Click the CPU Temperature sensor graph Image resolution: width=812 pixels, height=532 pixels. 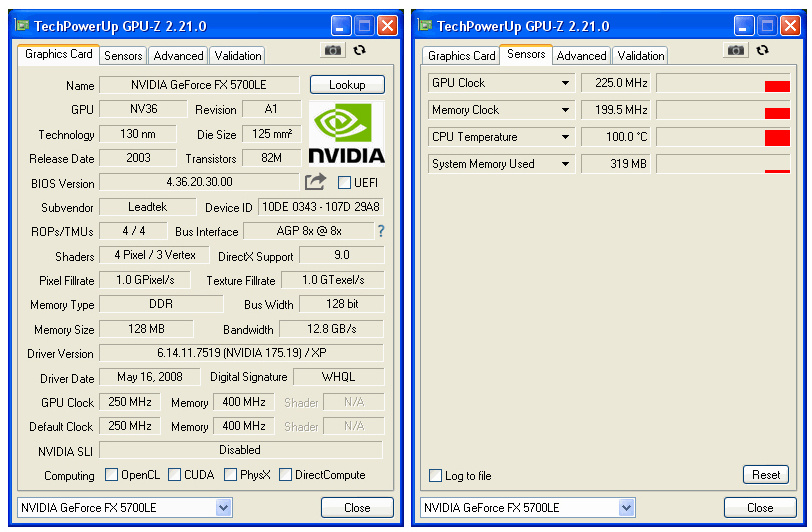(x=723, y=137)
